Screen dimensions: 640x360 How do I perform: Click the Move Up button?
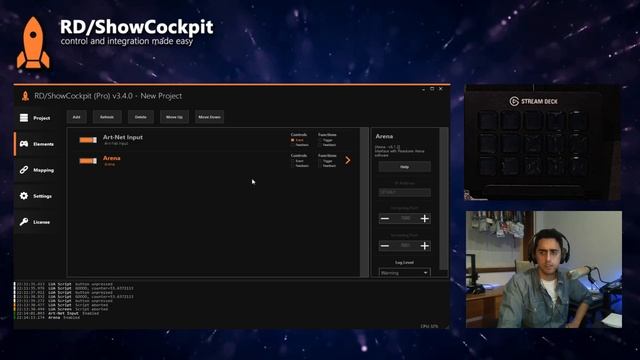(174, 117)
